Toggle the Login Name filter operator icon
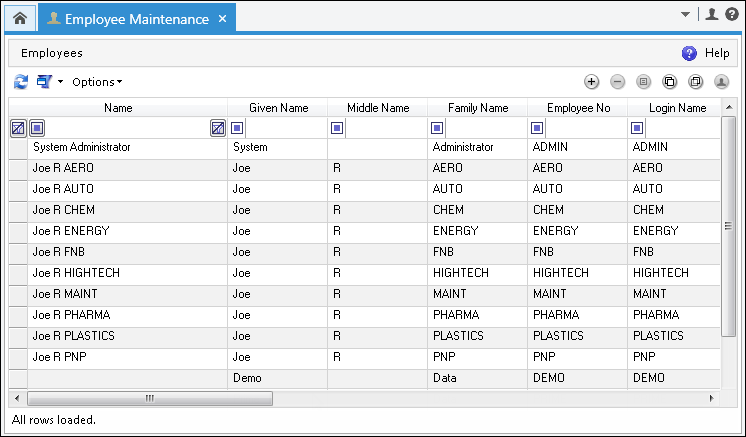Screen dimensions: 746x437 pyautogui.click(x=637, y=128)
